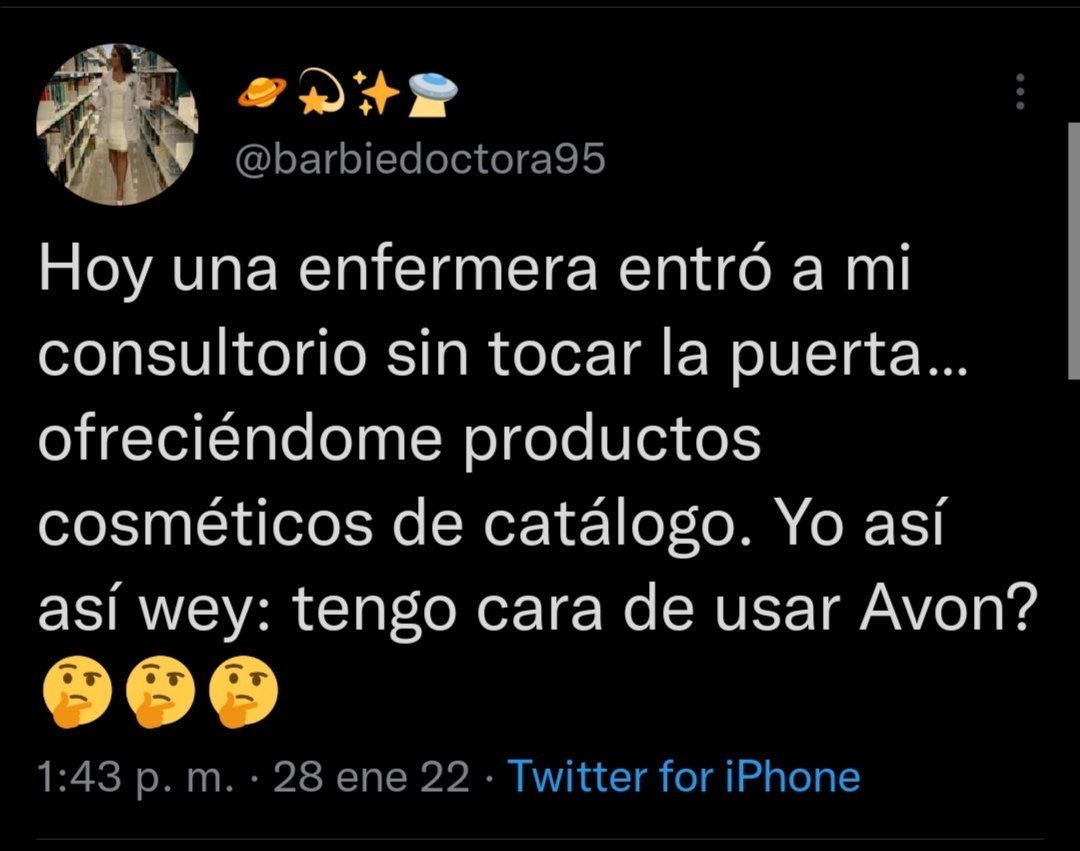Click the third thinking face emoji

point(243,691)
